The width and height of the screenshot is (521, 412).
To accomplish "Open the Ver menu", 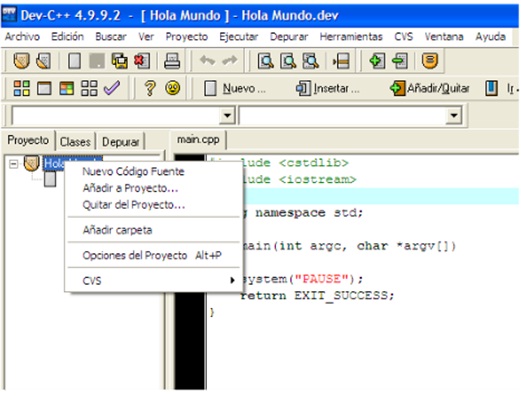I will [x=146, y=36].
